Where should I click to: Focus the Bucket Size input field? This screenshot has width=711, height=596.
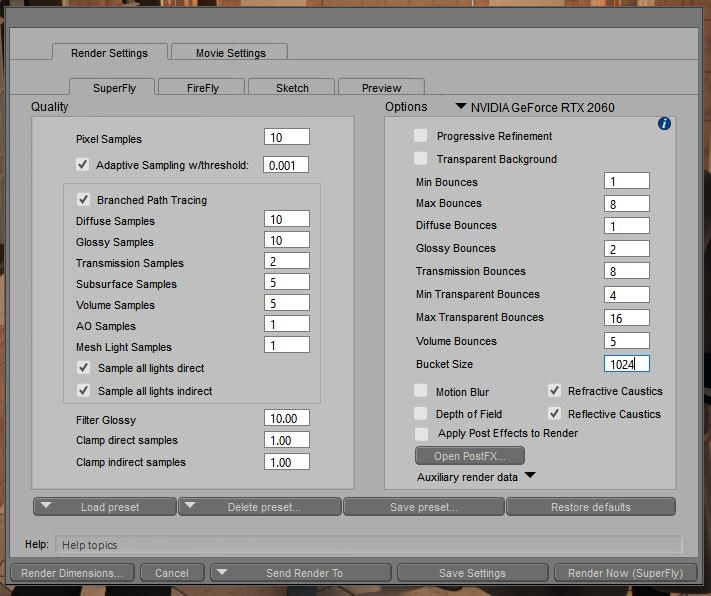pyautogui.click(x=626, y=365)
